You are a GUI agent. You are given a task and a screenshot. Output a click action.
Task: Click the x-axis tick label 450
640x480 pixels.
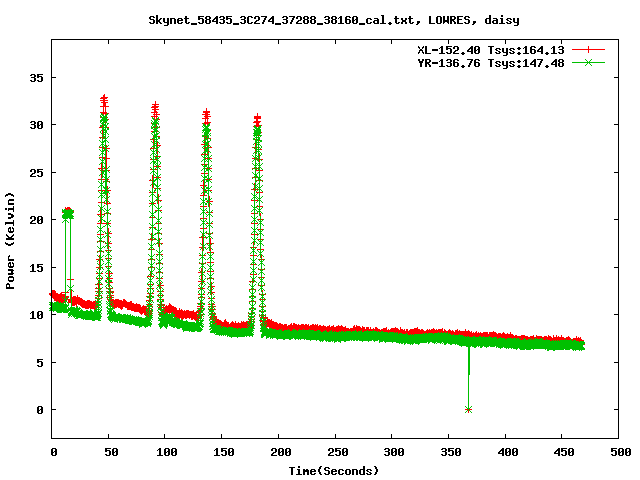[x=564, y=452]
